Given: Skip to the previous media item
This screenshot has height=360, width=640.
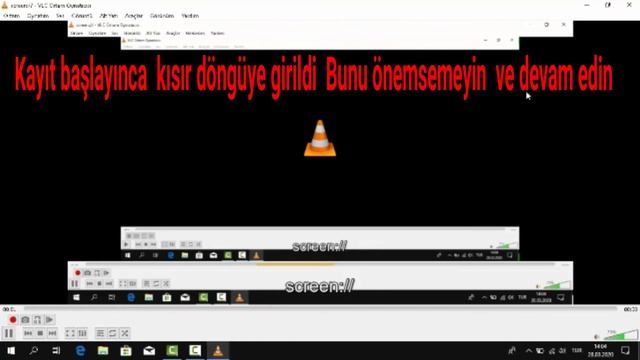Looking at the screenshot, I should click(28, 333).
